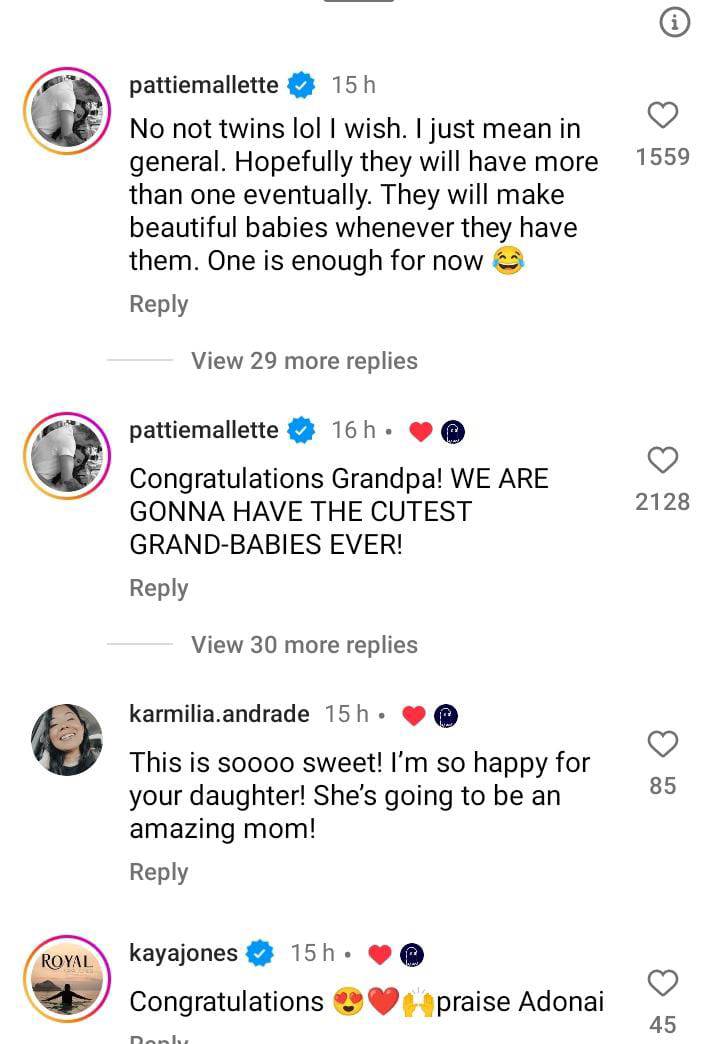The height and width of the screenshot is (1044, 719).
Task: Open karmilia.andrade's profile picture
Action: [x=68, y=739]
